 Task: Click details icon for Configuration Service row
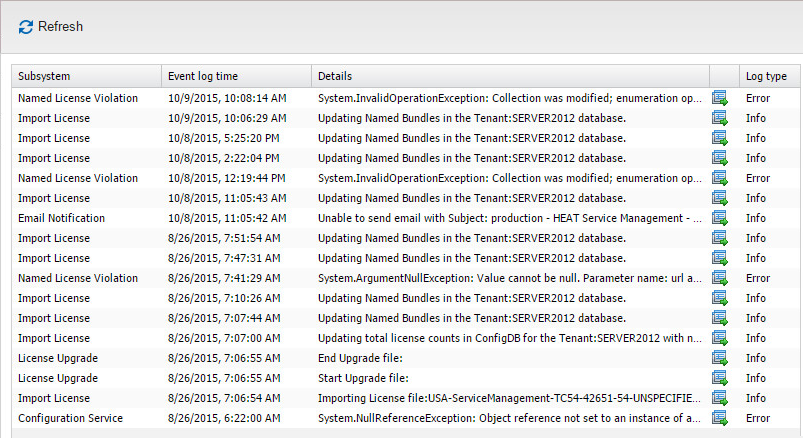pos(719,418)
